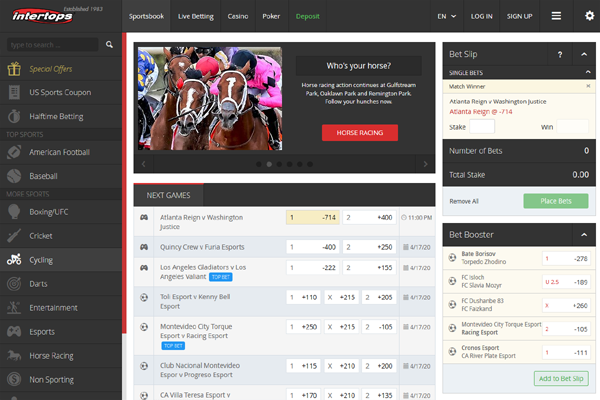Open the hamburger menu icon
Image resolution: width=600 pixels, height=400 pixels.
(x=556, y=16)
